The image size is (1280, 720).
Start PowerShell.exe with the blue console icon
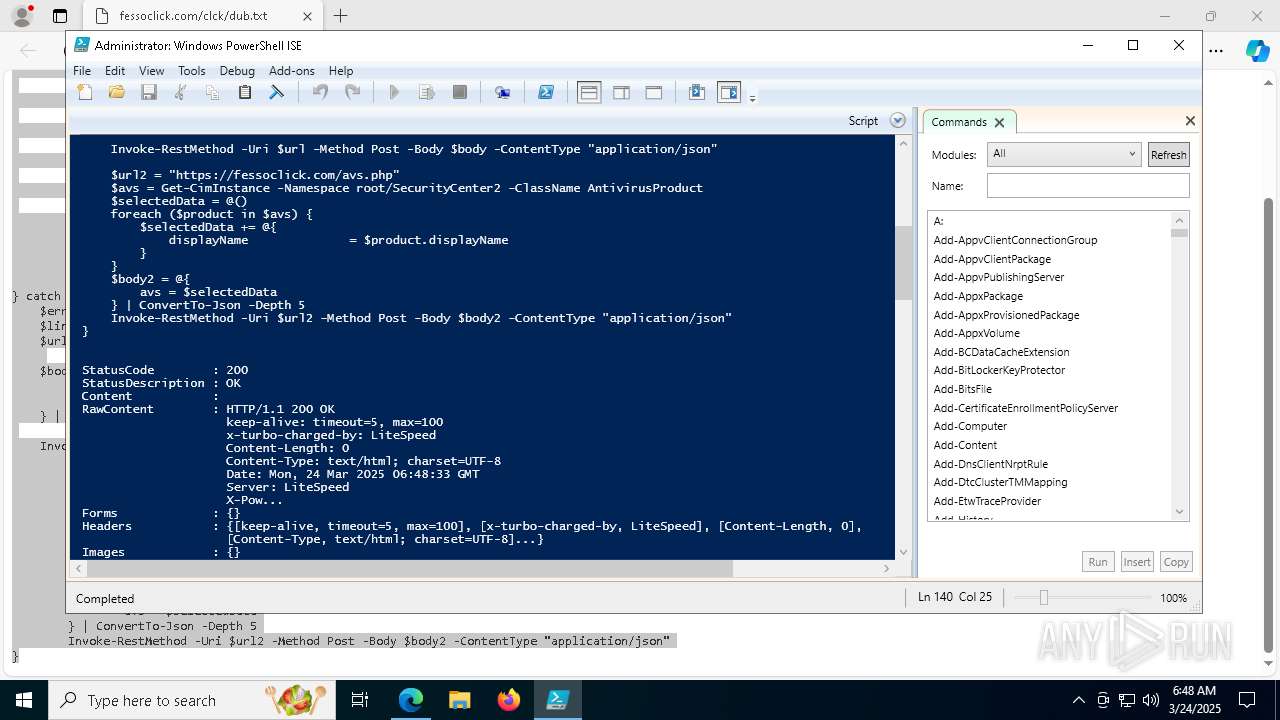point(546,92)
